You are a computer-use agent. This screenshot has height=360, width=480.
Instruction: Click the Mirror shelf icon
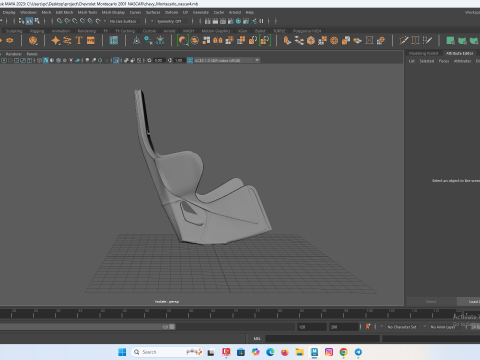218,41
